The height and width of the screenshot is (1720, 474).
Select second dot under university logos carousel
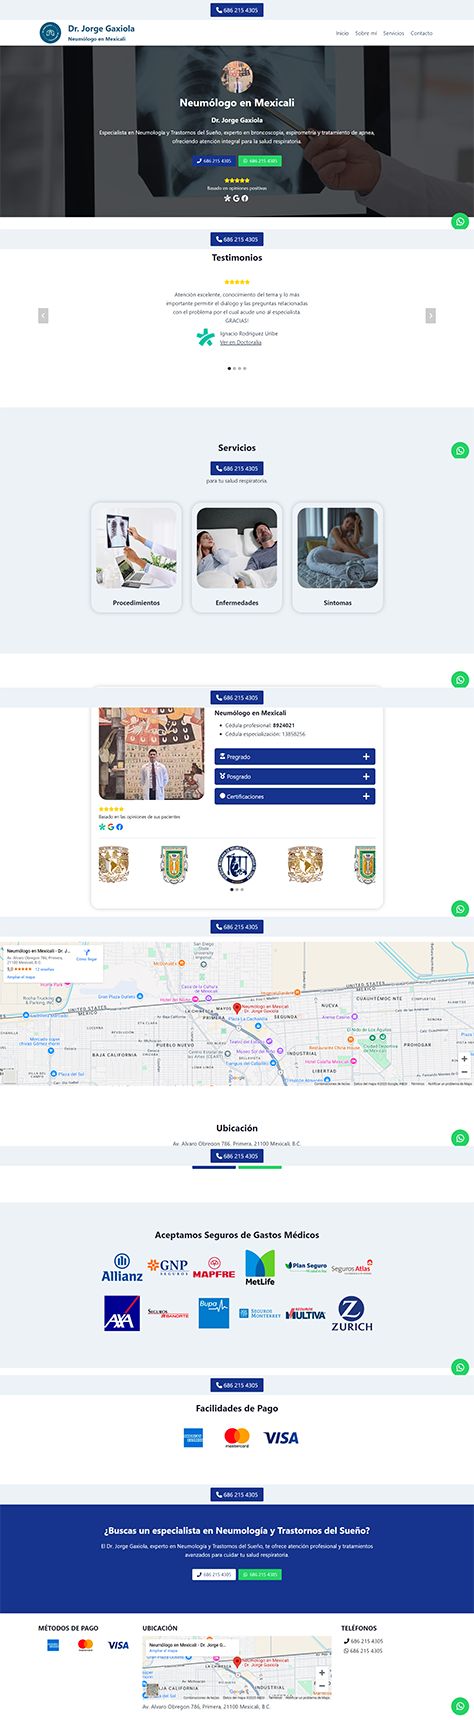[x=237, y=889]
